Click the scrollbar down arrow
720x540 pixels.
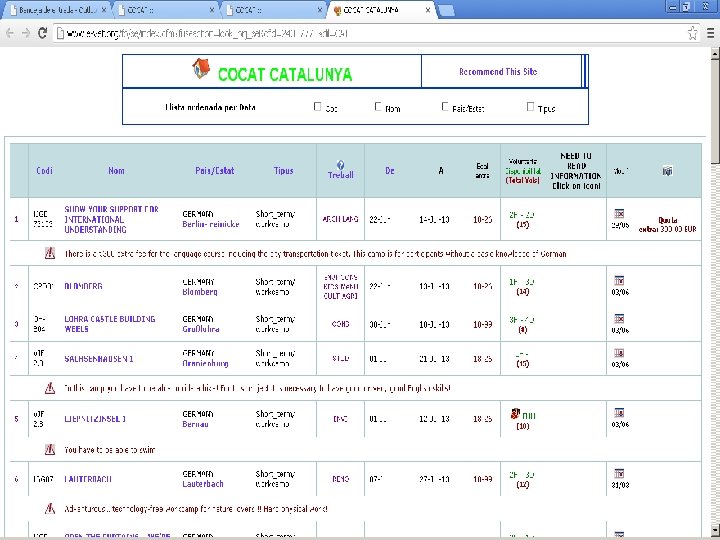click(714, 529)
